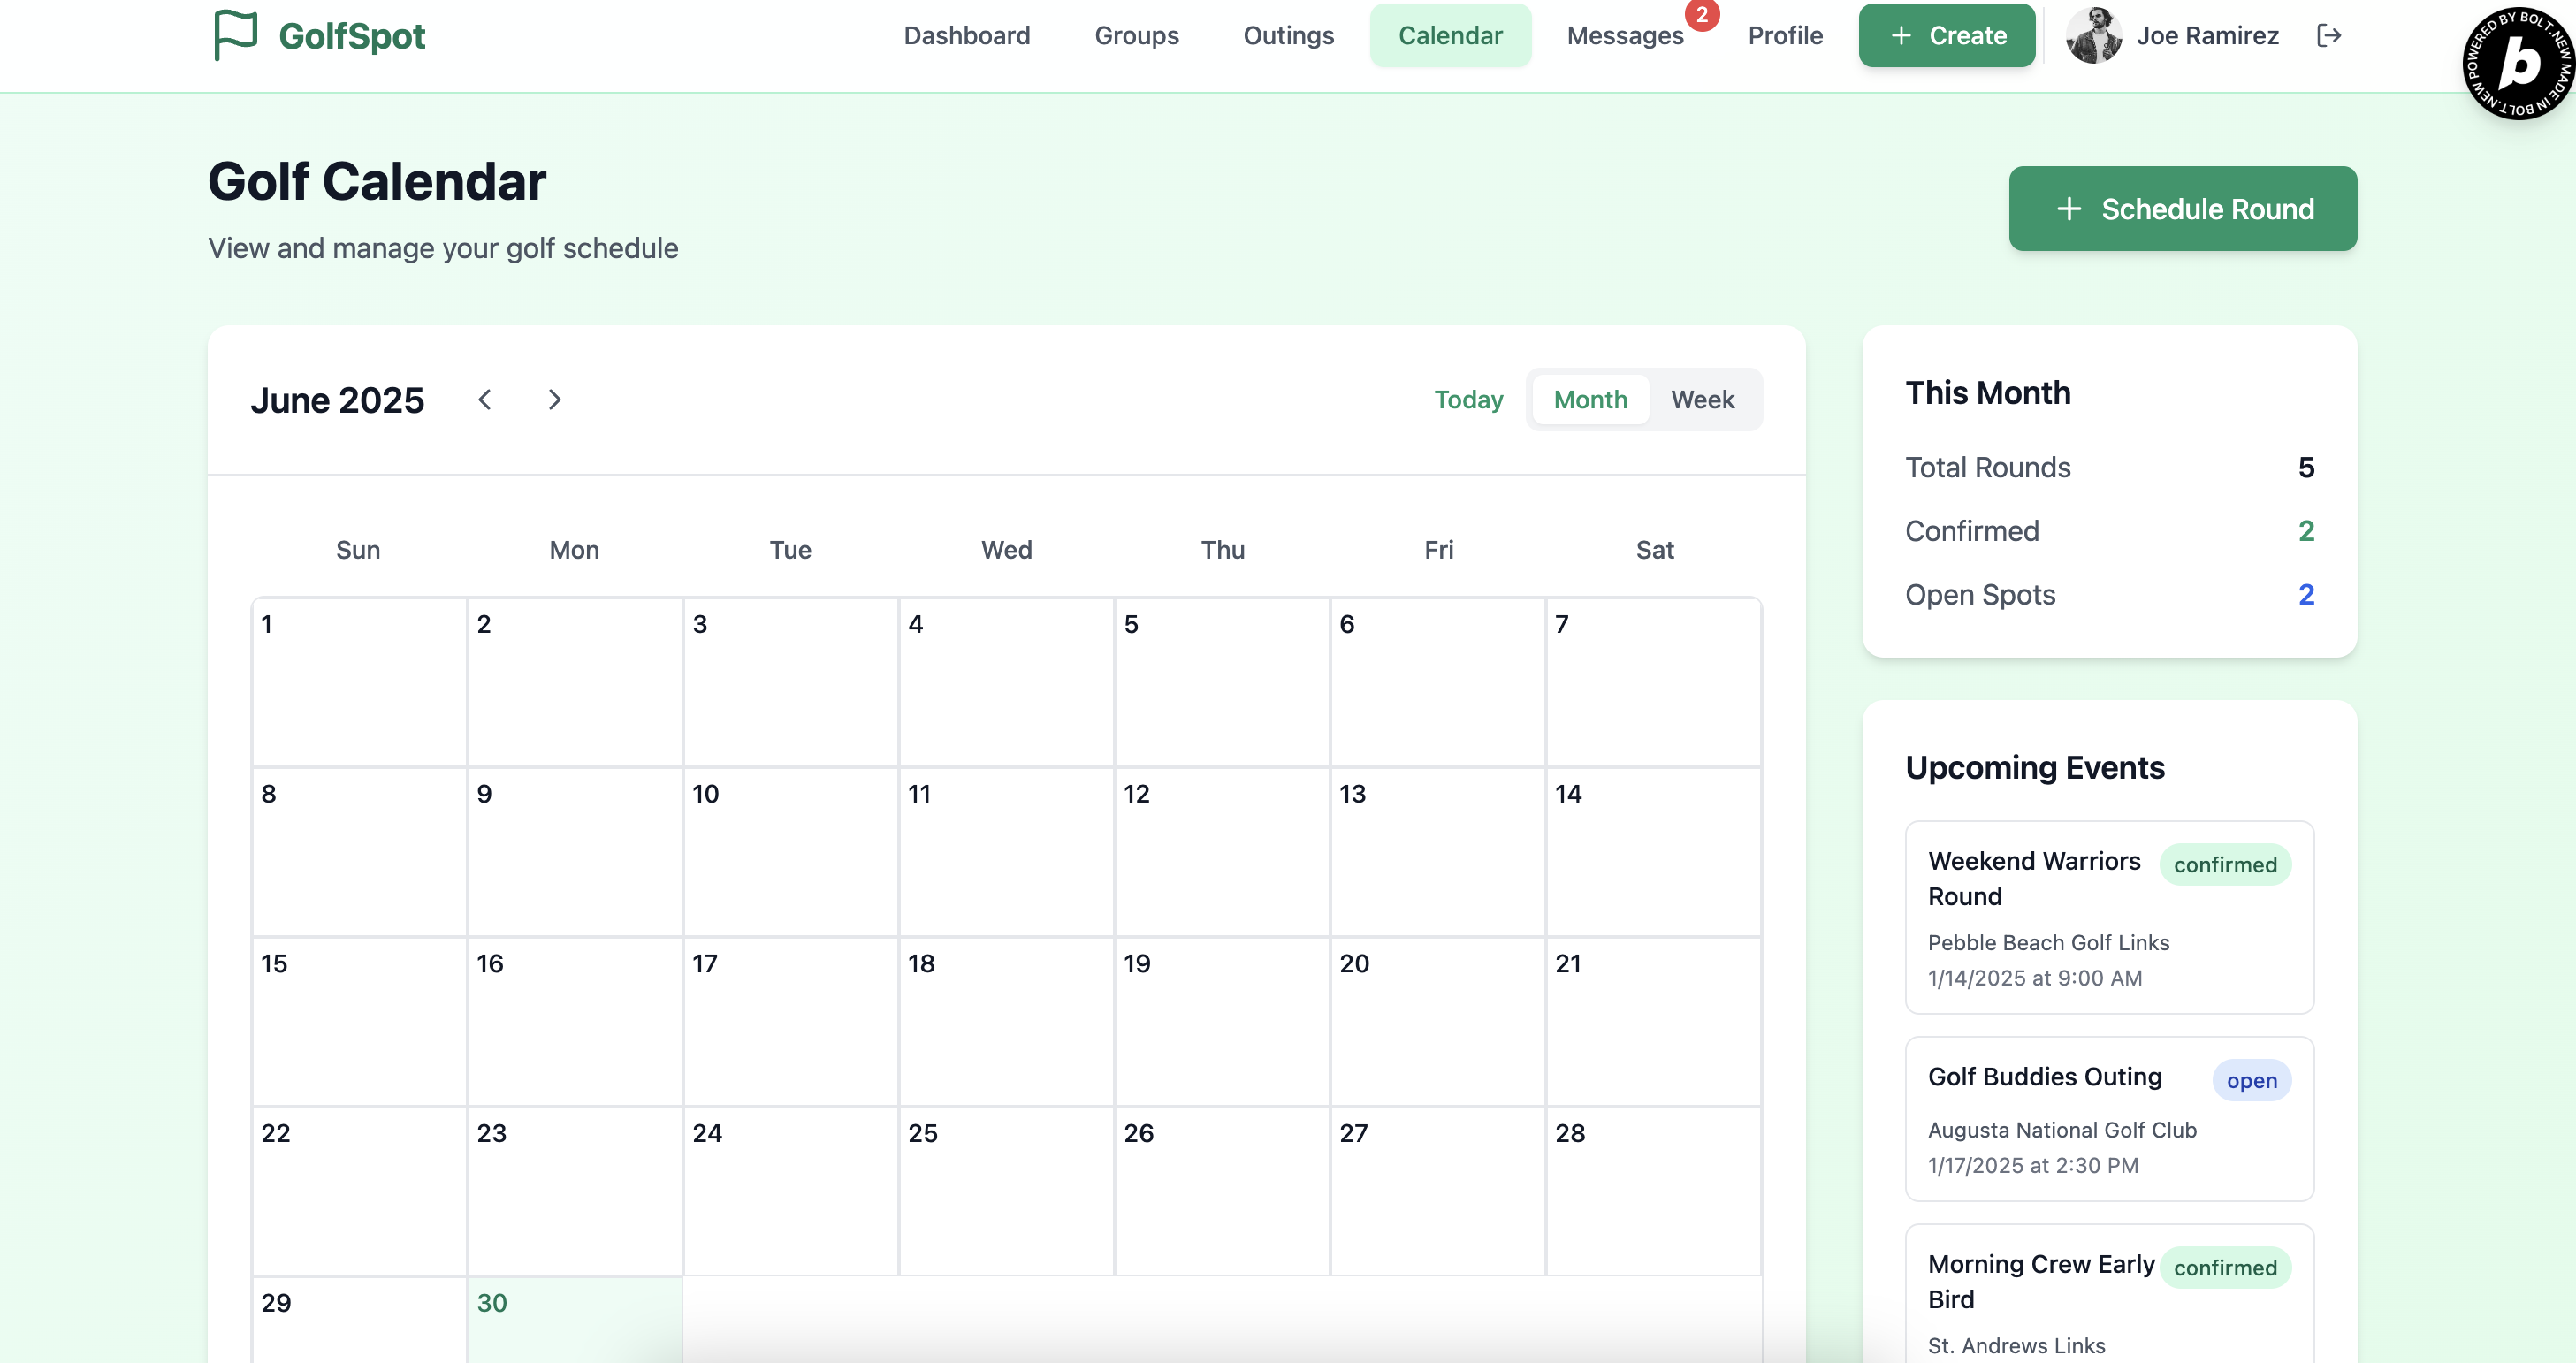Viewport: 2576px width, 1363px height.
Task: Jump to Today in calendar
Action: point(1468,400)
